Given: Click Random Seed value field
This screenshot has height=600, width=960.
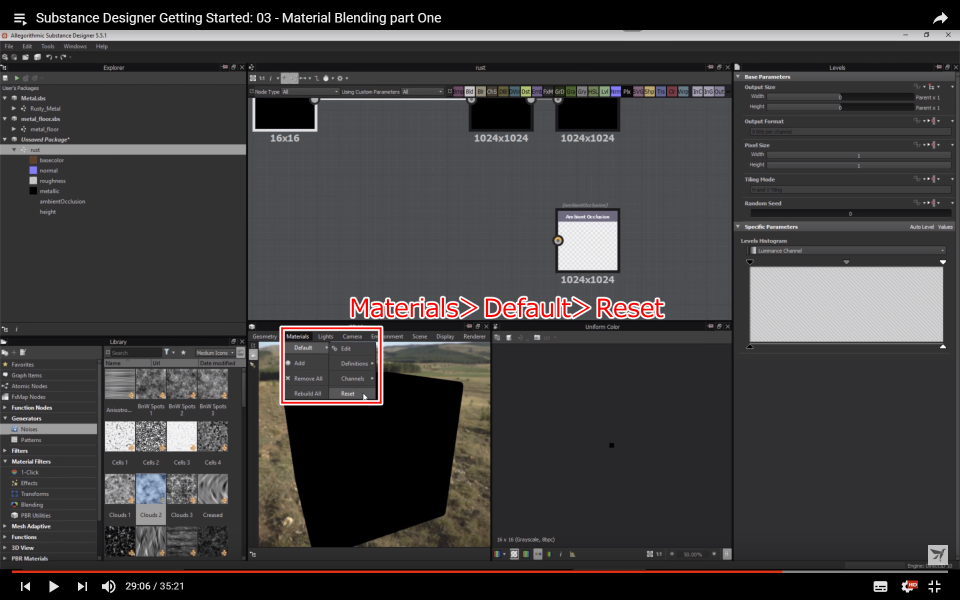Looking at the screenshot, I should (x=850, y=214).
